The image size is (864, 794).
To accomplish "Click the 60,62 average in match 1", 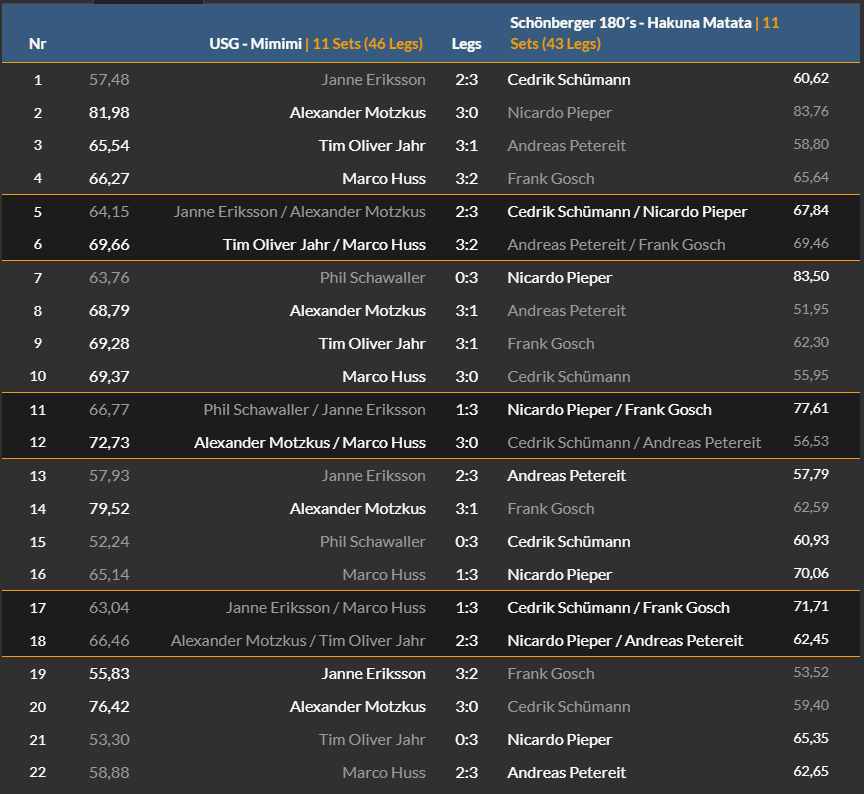I will coord(811,78).
